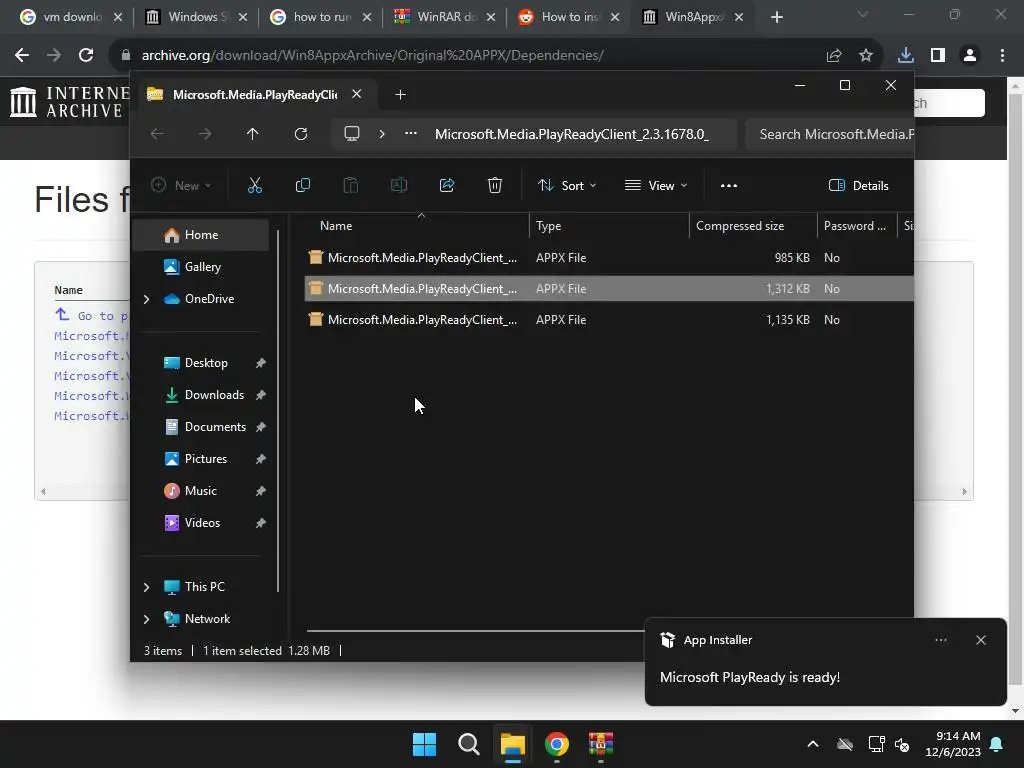Close the Microsoft.Media.PlayReadyClient Explorer tab

[x=357, y=94]
